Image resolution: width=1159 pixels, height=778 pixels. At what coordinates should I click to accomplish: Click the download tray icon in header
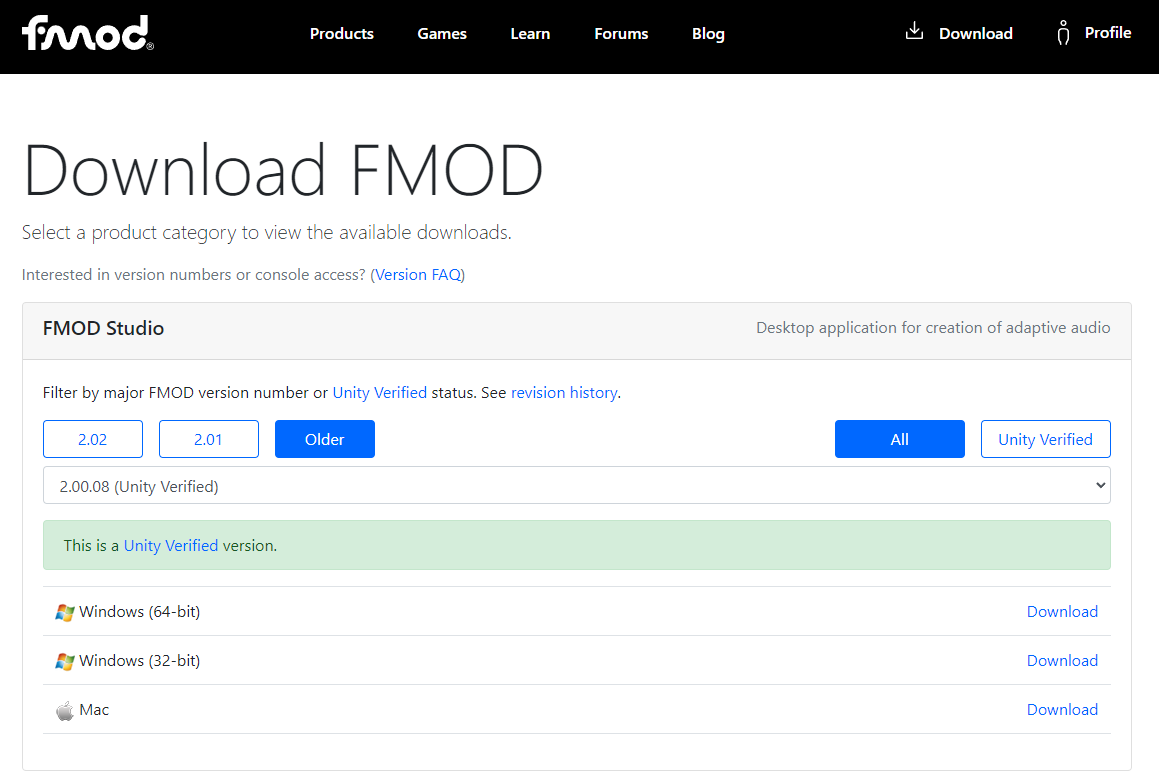click(x=914, y=31)
